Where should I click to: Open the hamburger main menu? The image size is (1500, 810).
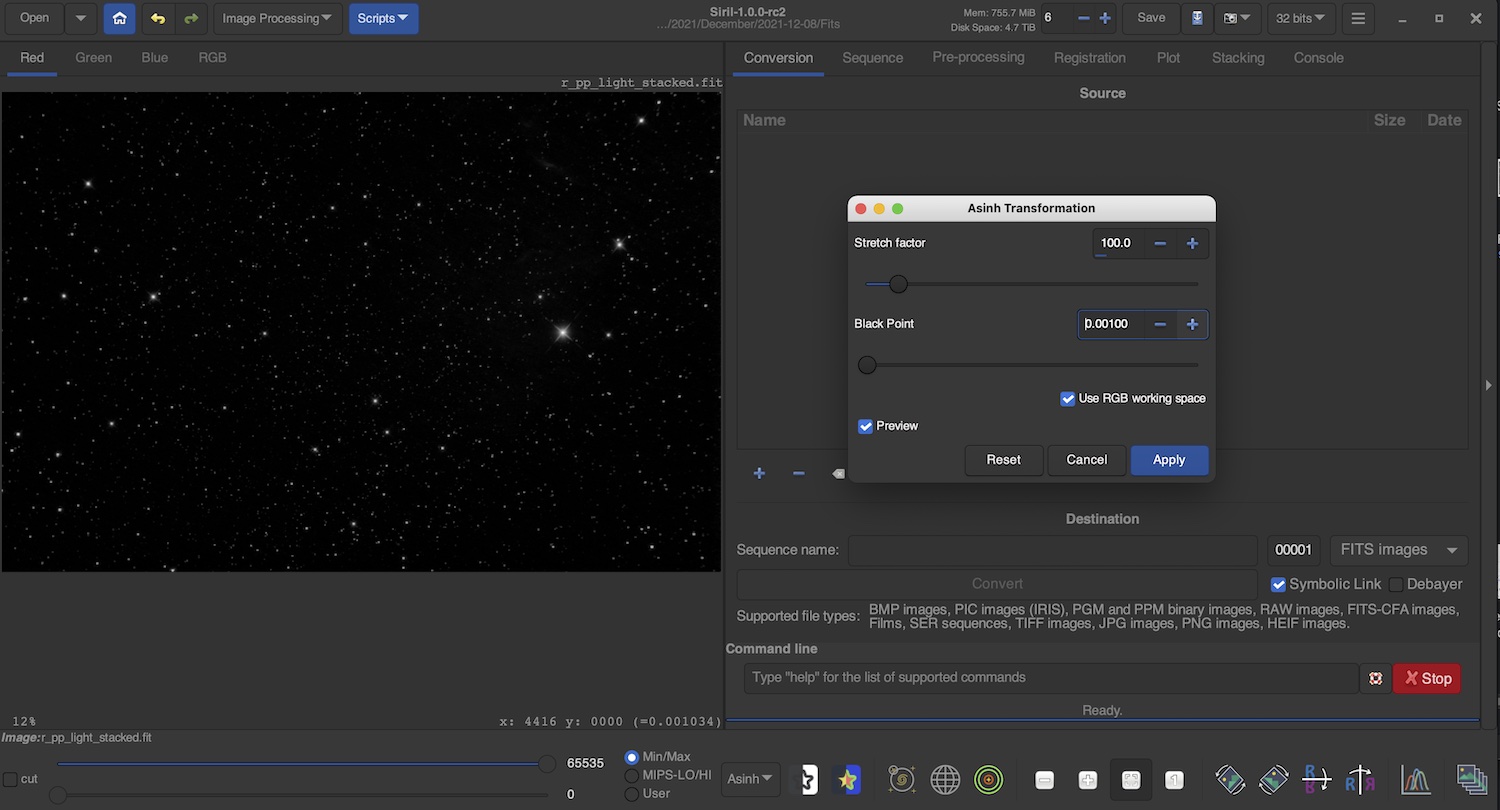tap(1357, 18)
